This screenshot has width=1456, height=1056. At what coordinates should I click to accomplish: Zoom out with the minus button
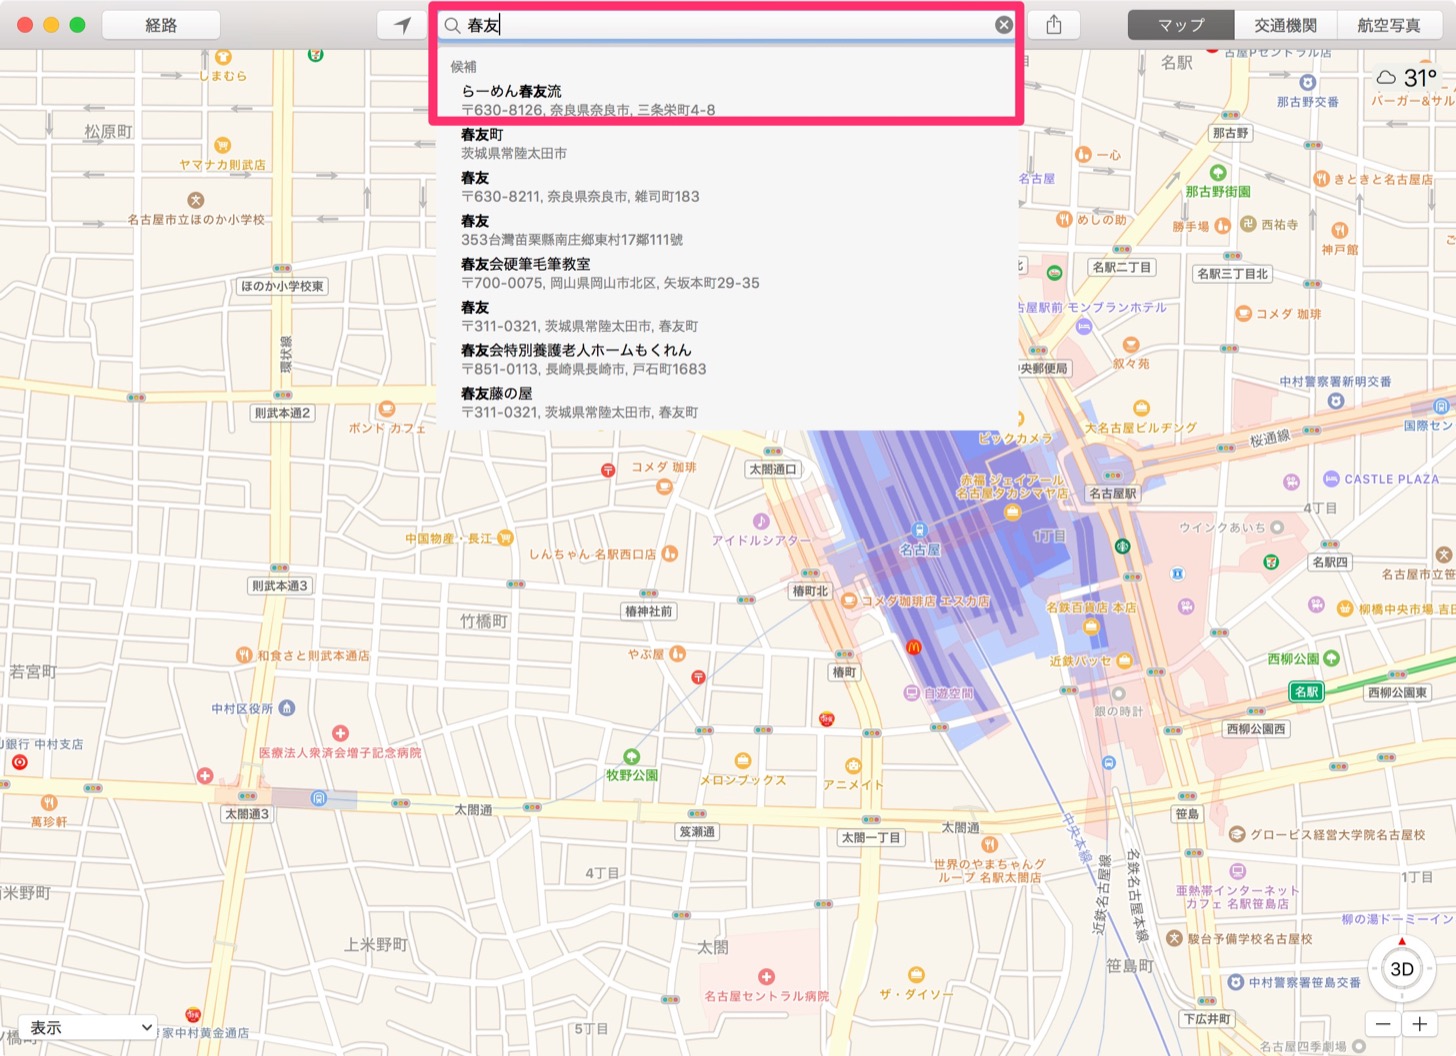1383,1024
